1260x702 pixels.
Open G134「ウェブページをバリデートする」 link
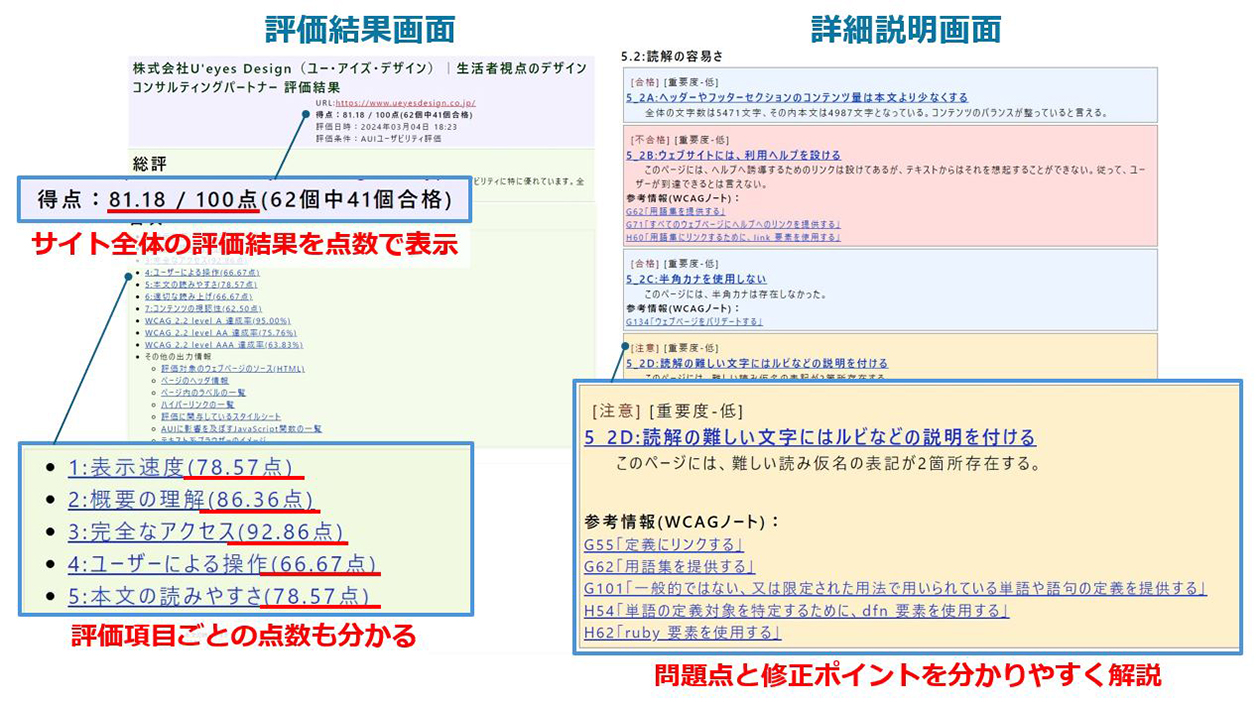[694, 322]
